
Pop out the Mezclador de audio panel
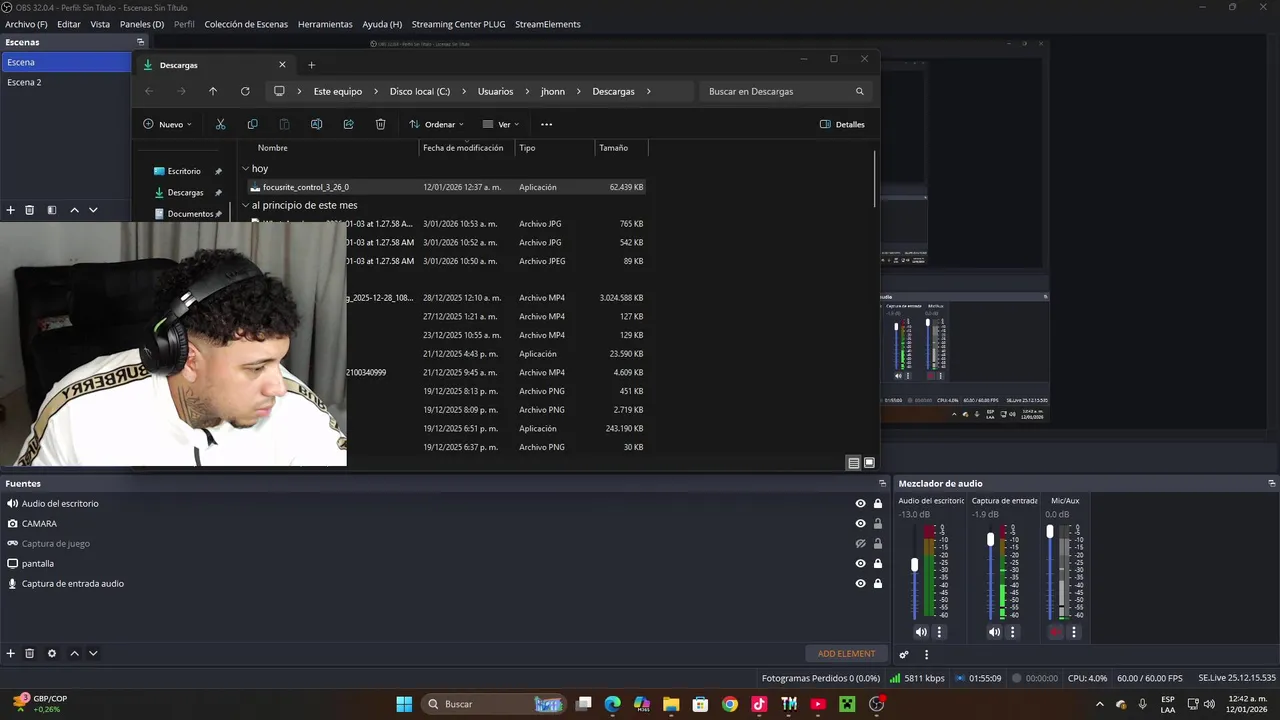coord(1272,483)
